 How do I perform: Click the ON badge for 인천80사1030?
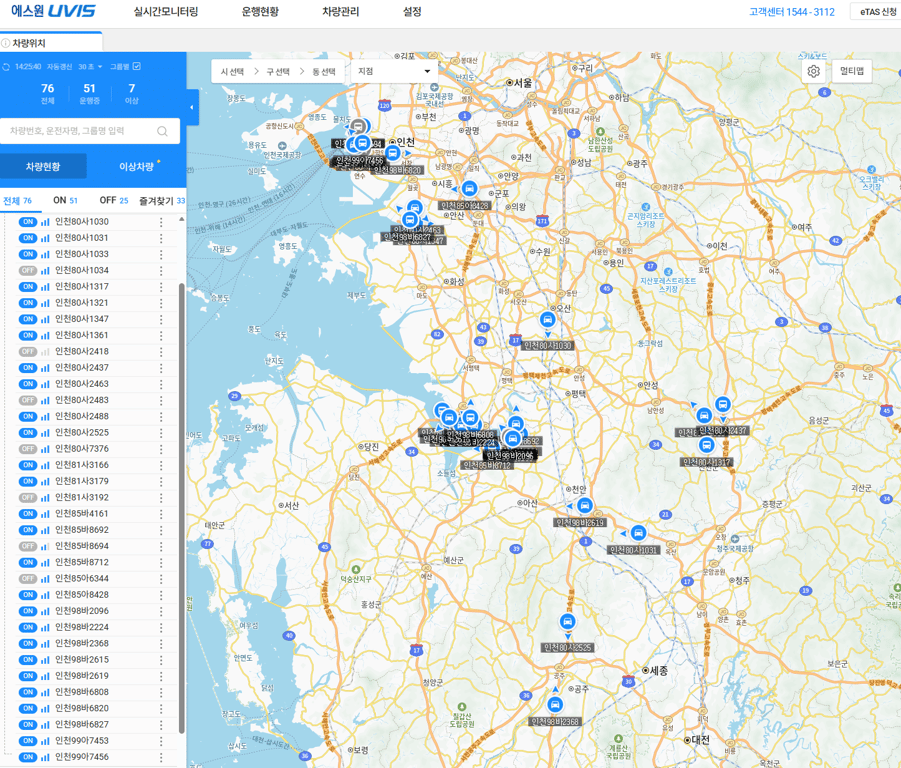pos(28,222)
